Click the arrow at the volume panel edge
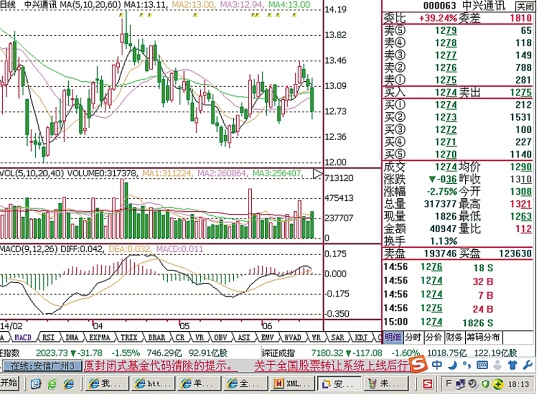Viewport: 550px width, 412px height. [317, 173]
